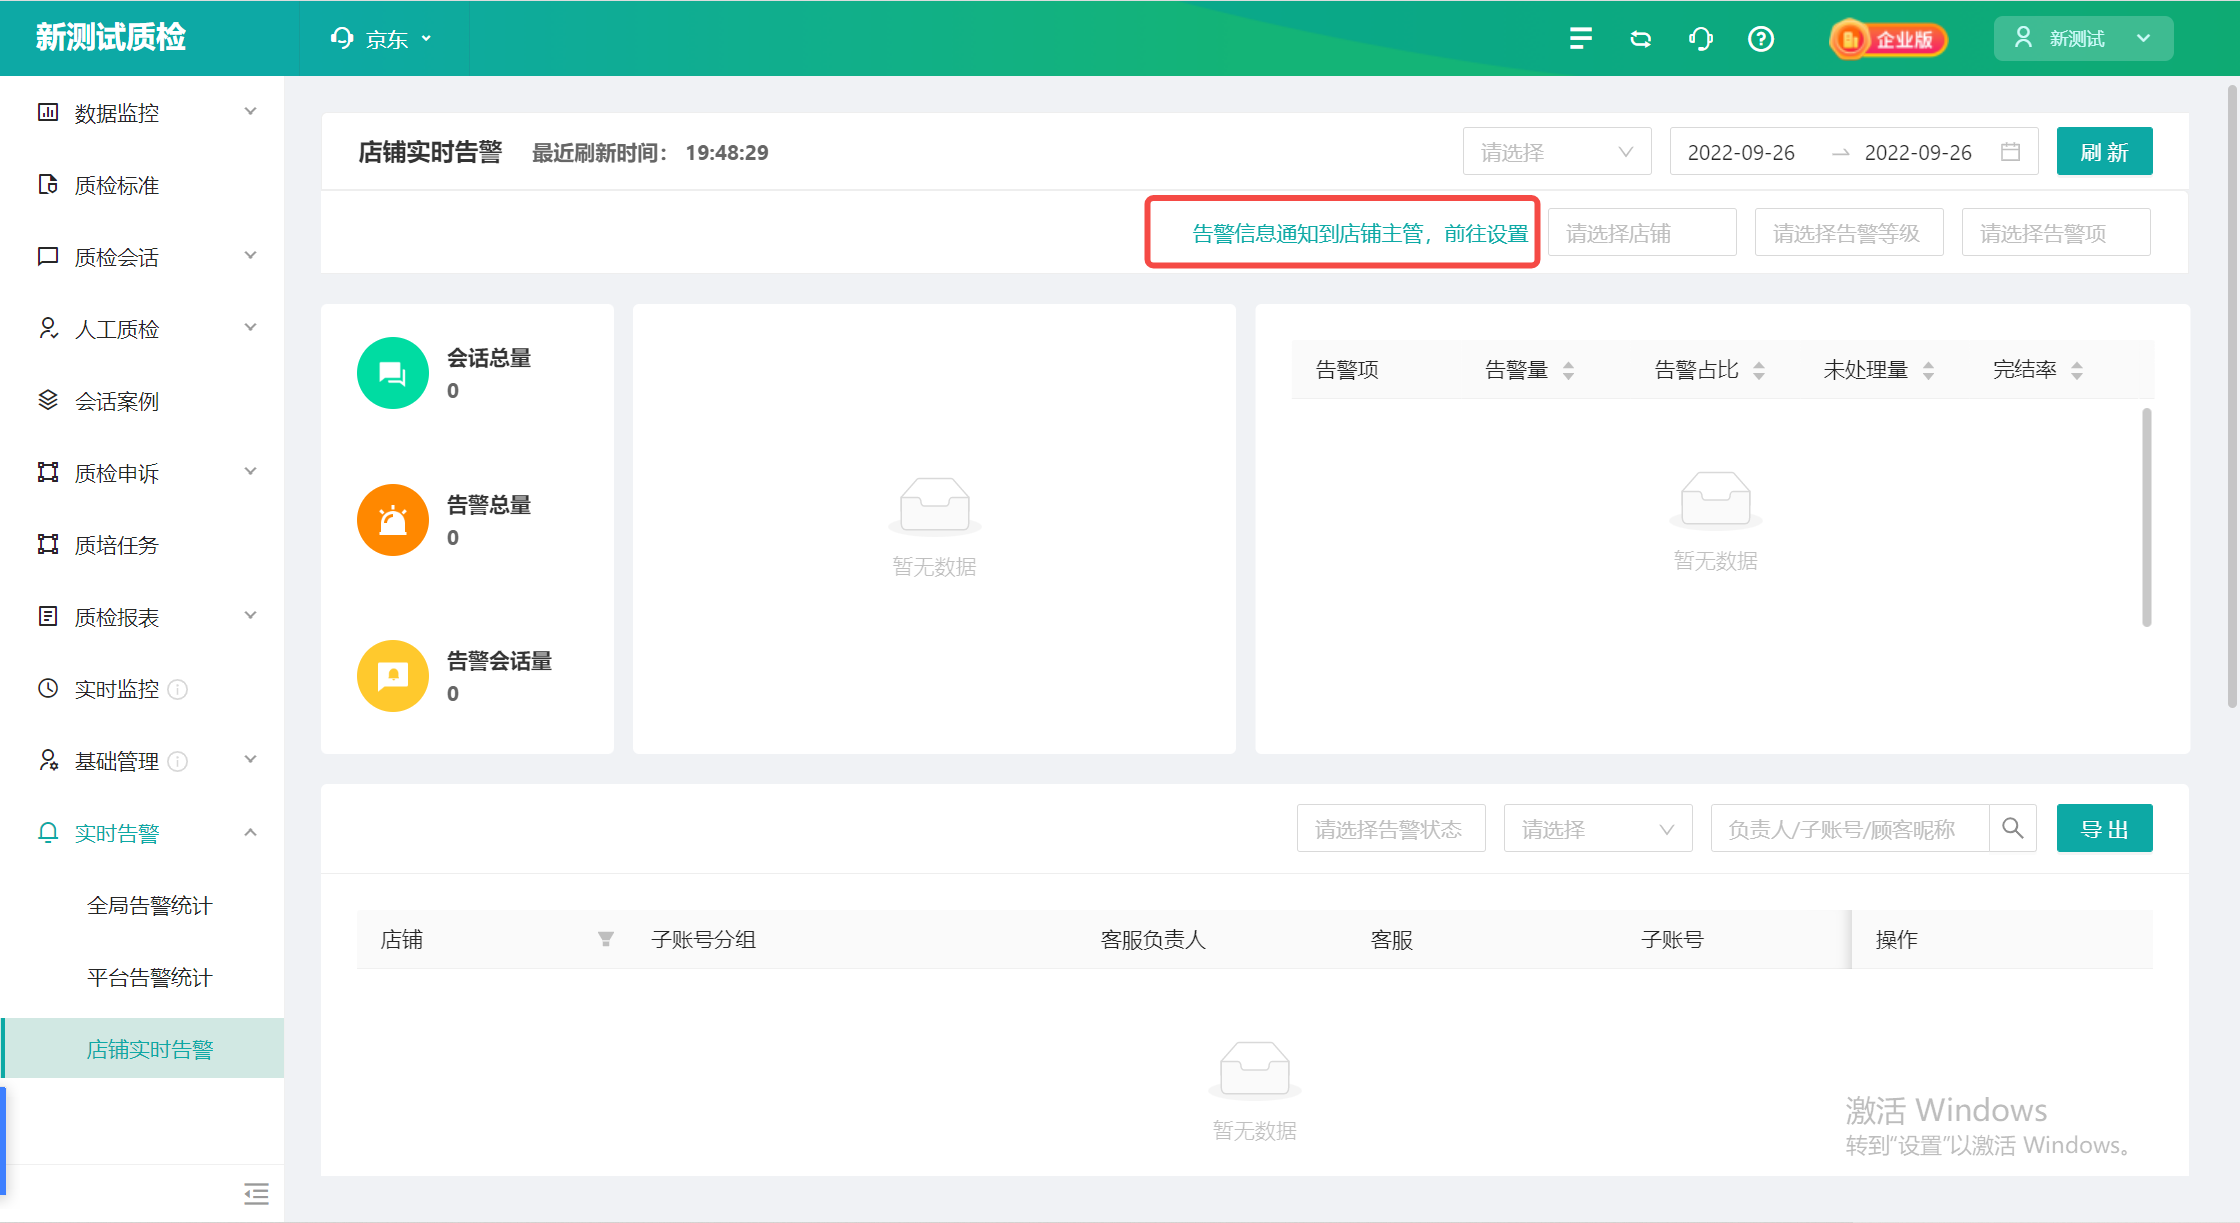Viewport: 2240px width, 1223px height.
Task: Click the 质培任务 frame icon
Action: pyautogui.click(x=48, y=544)
